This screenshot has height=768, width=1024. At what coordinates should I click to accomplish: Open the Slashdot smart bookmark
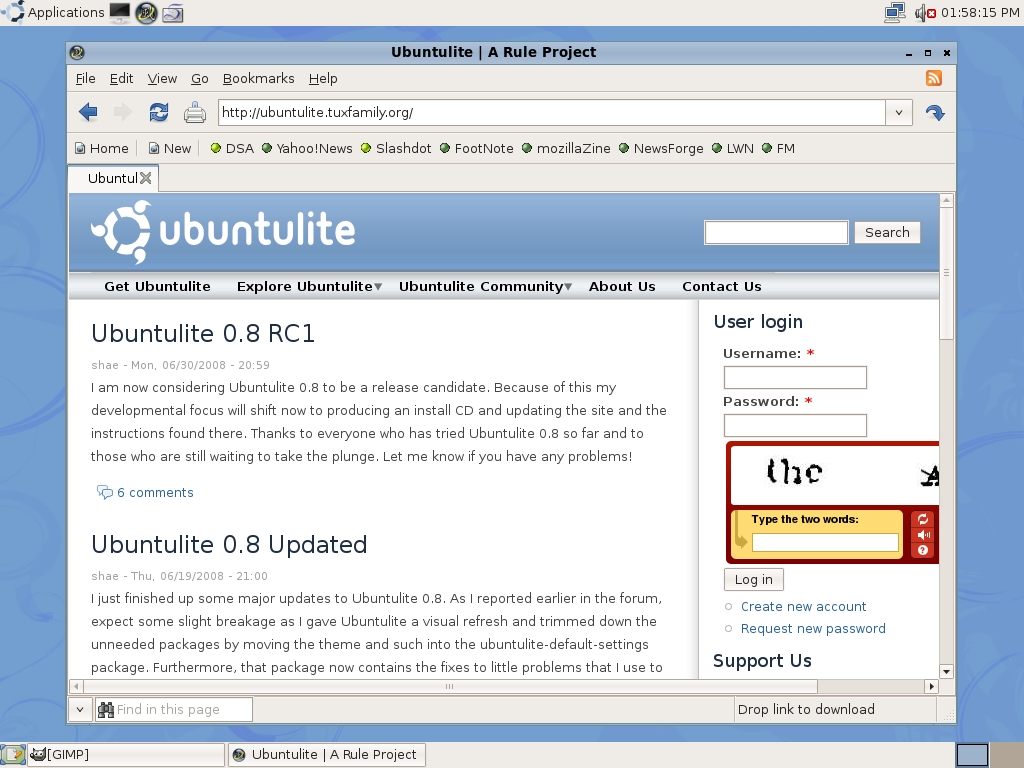coord(396,148)
